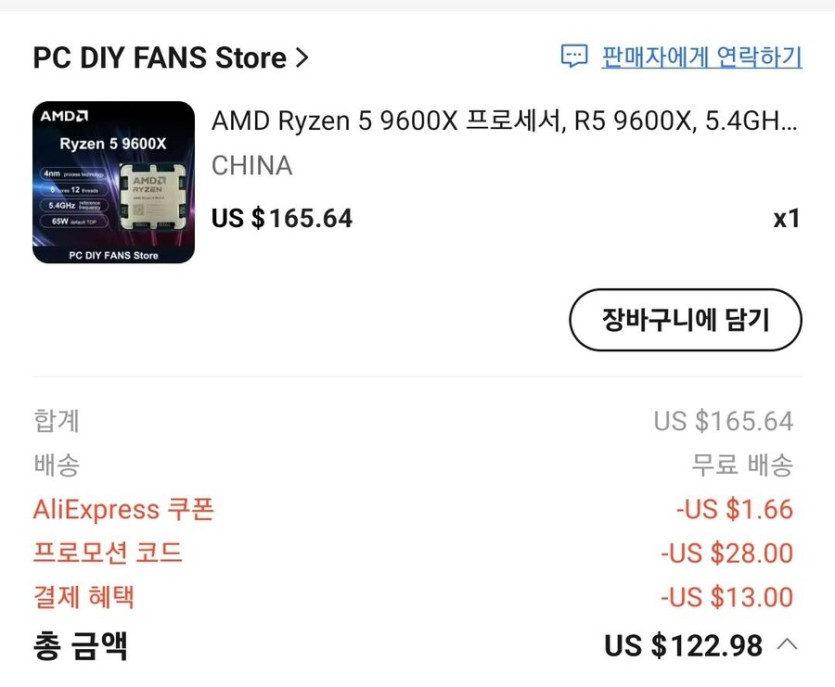Click the chevron beside the store name
Screen dimensions: 835x687
(302, 58)
